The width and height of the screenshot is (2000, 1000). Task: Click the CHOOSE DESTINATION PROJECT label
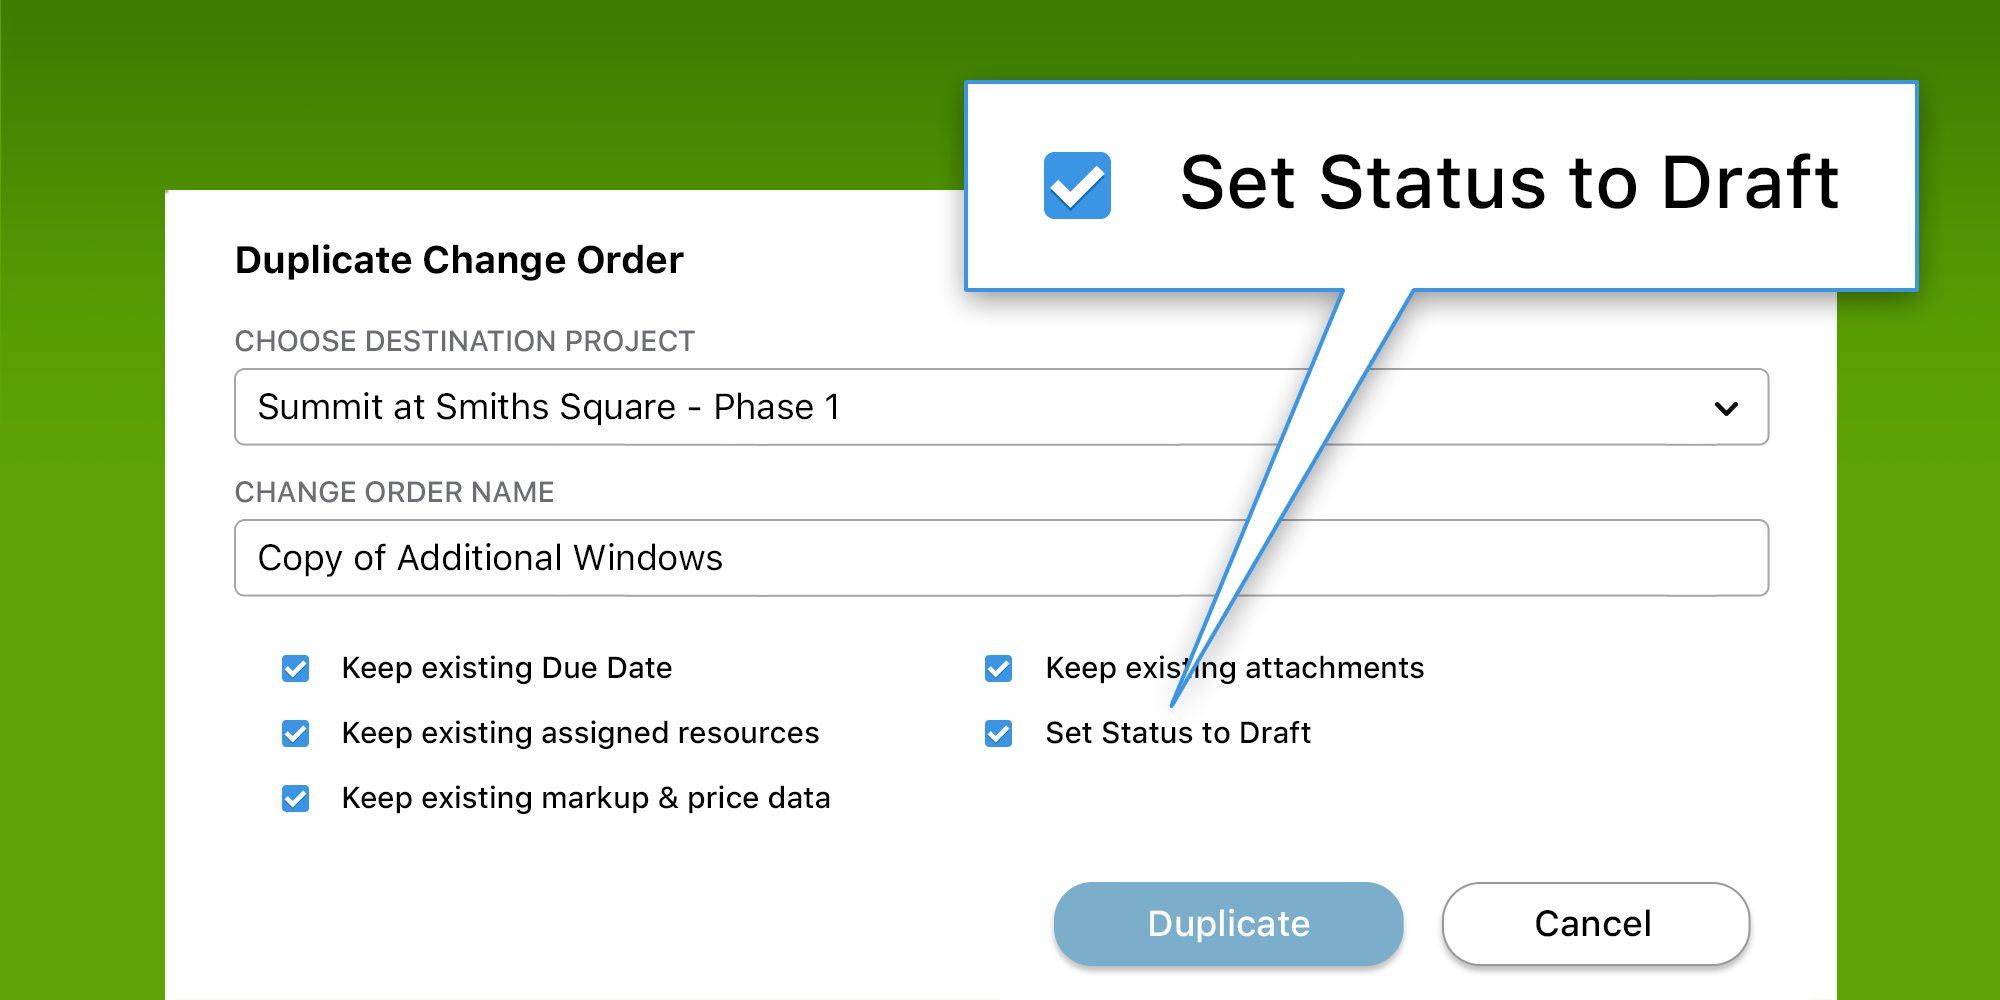click(464, 341)
